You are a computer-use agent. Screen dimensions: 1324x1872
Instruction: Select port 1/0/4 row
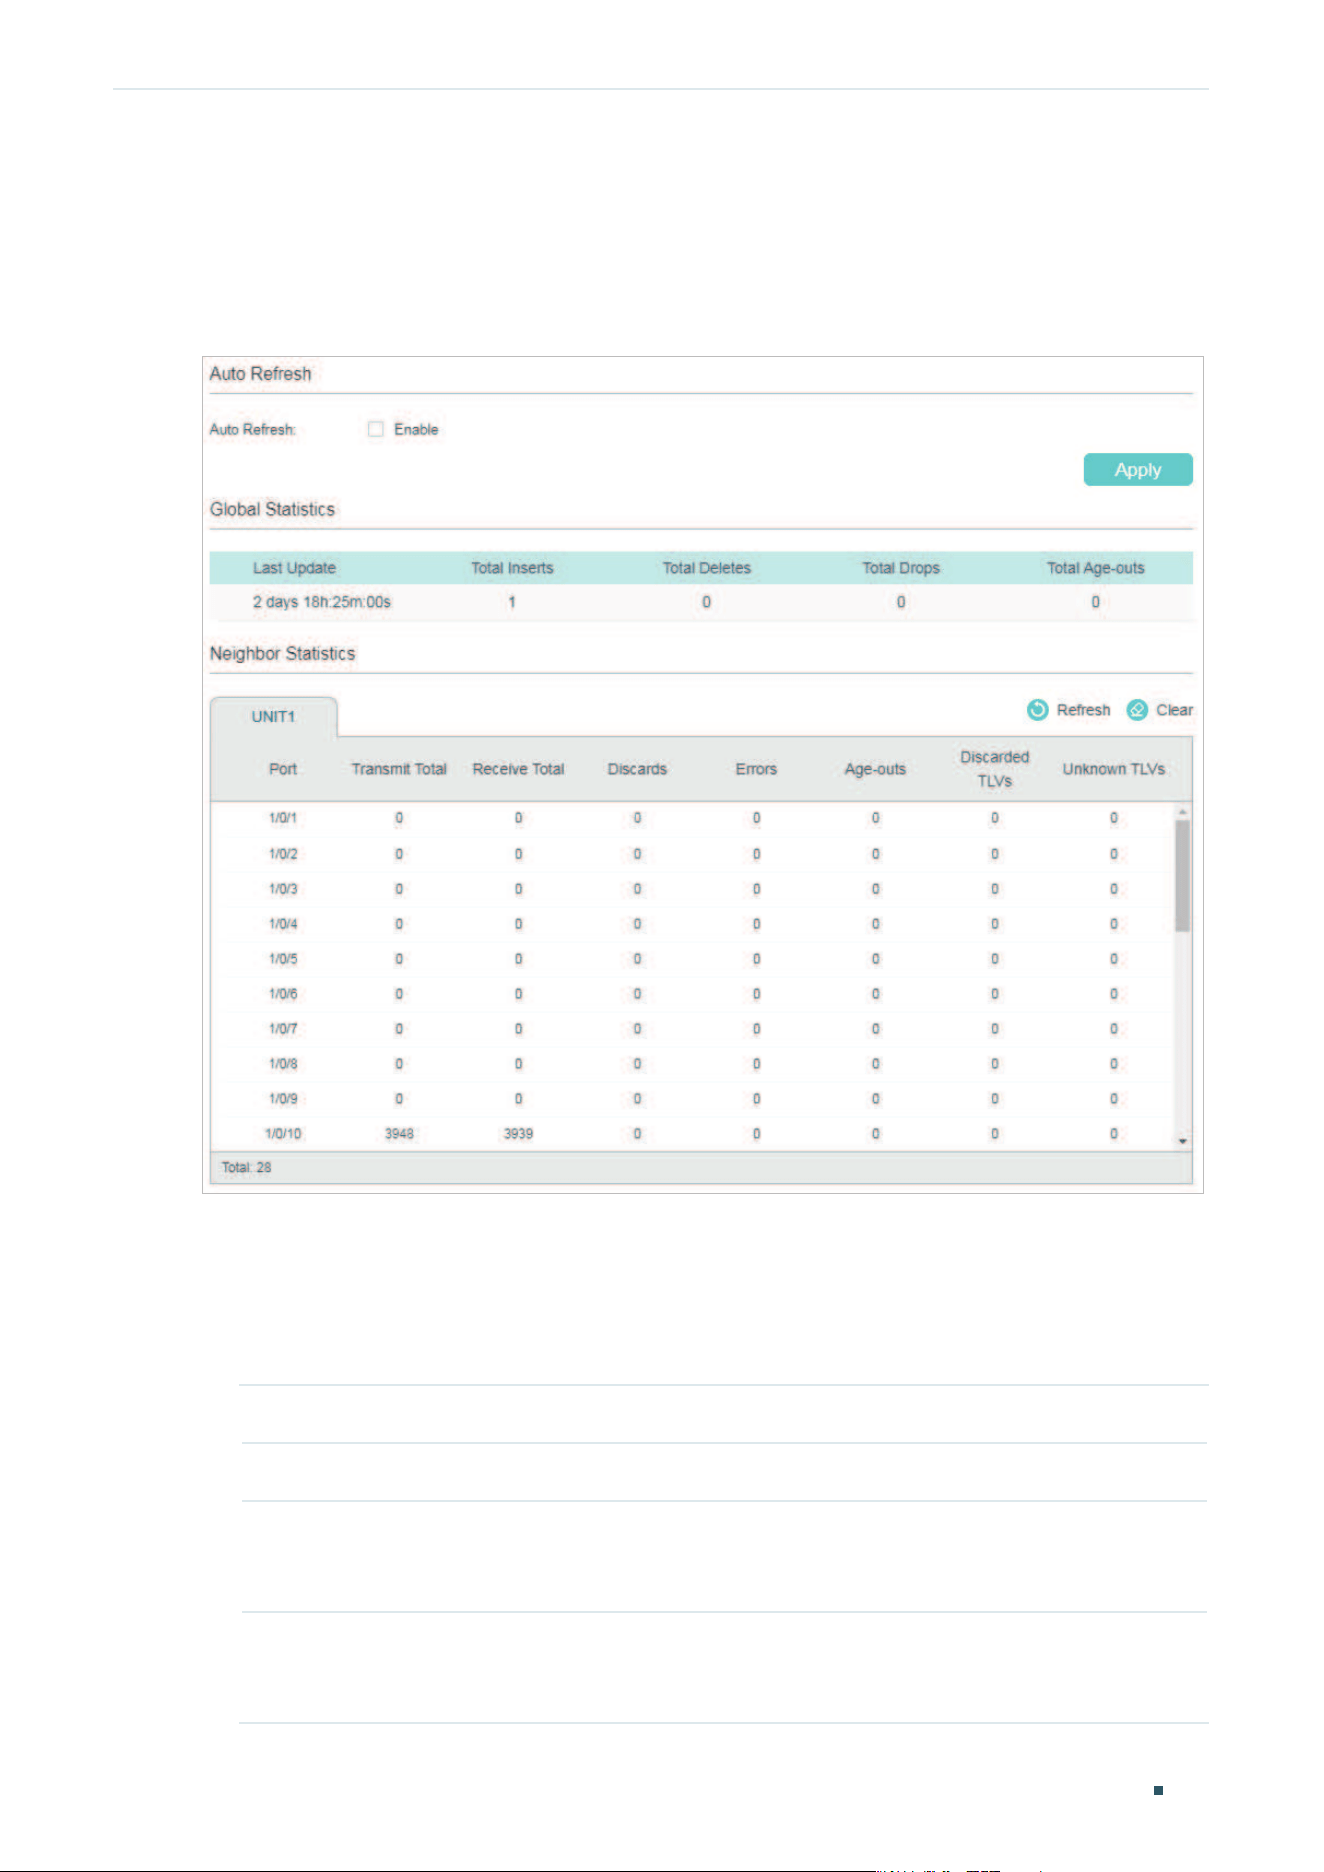tap(692, 924)
